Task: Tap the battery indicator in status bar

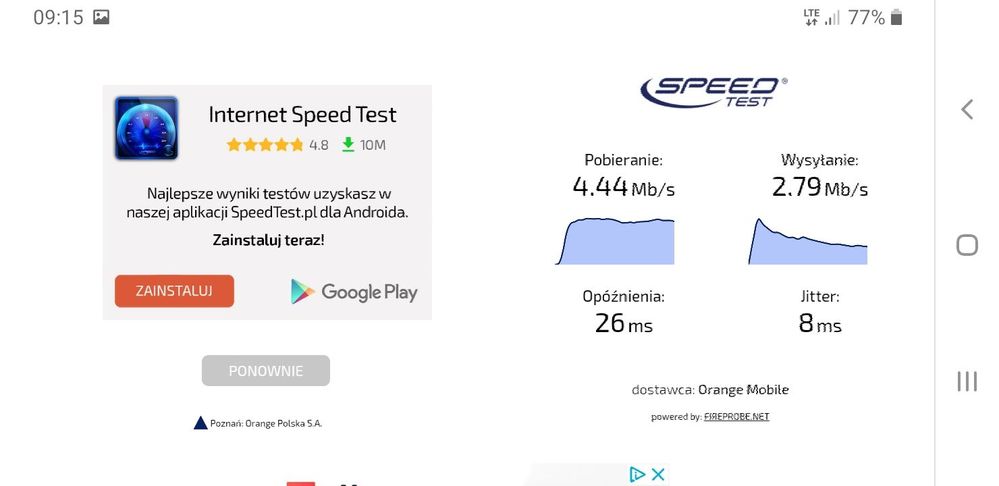Action: click(x=896, y=17)
